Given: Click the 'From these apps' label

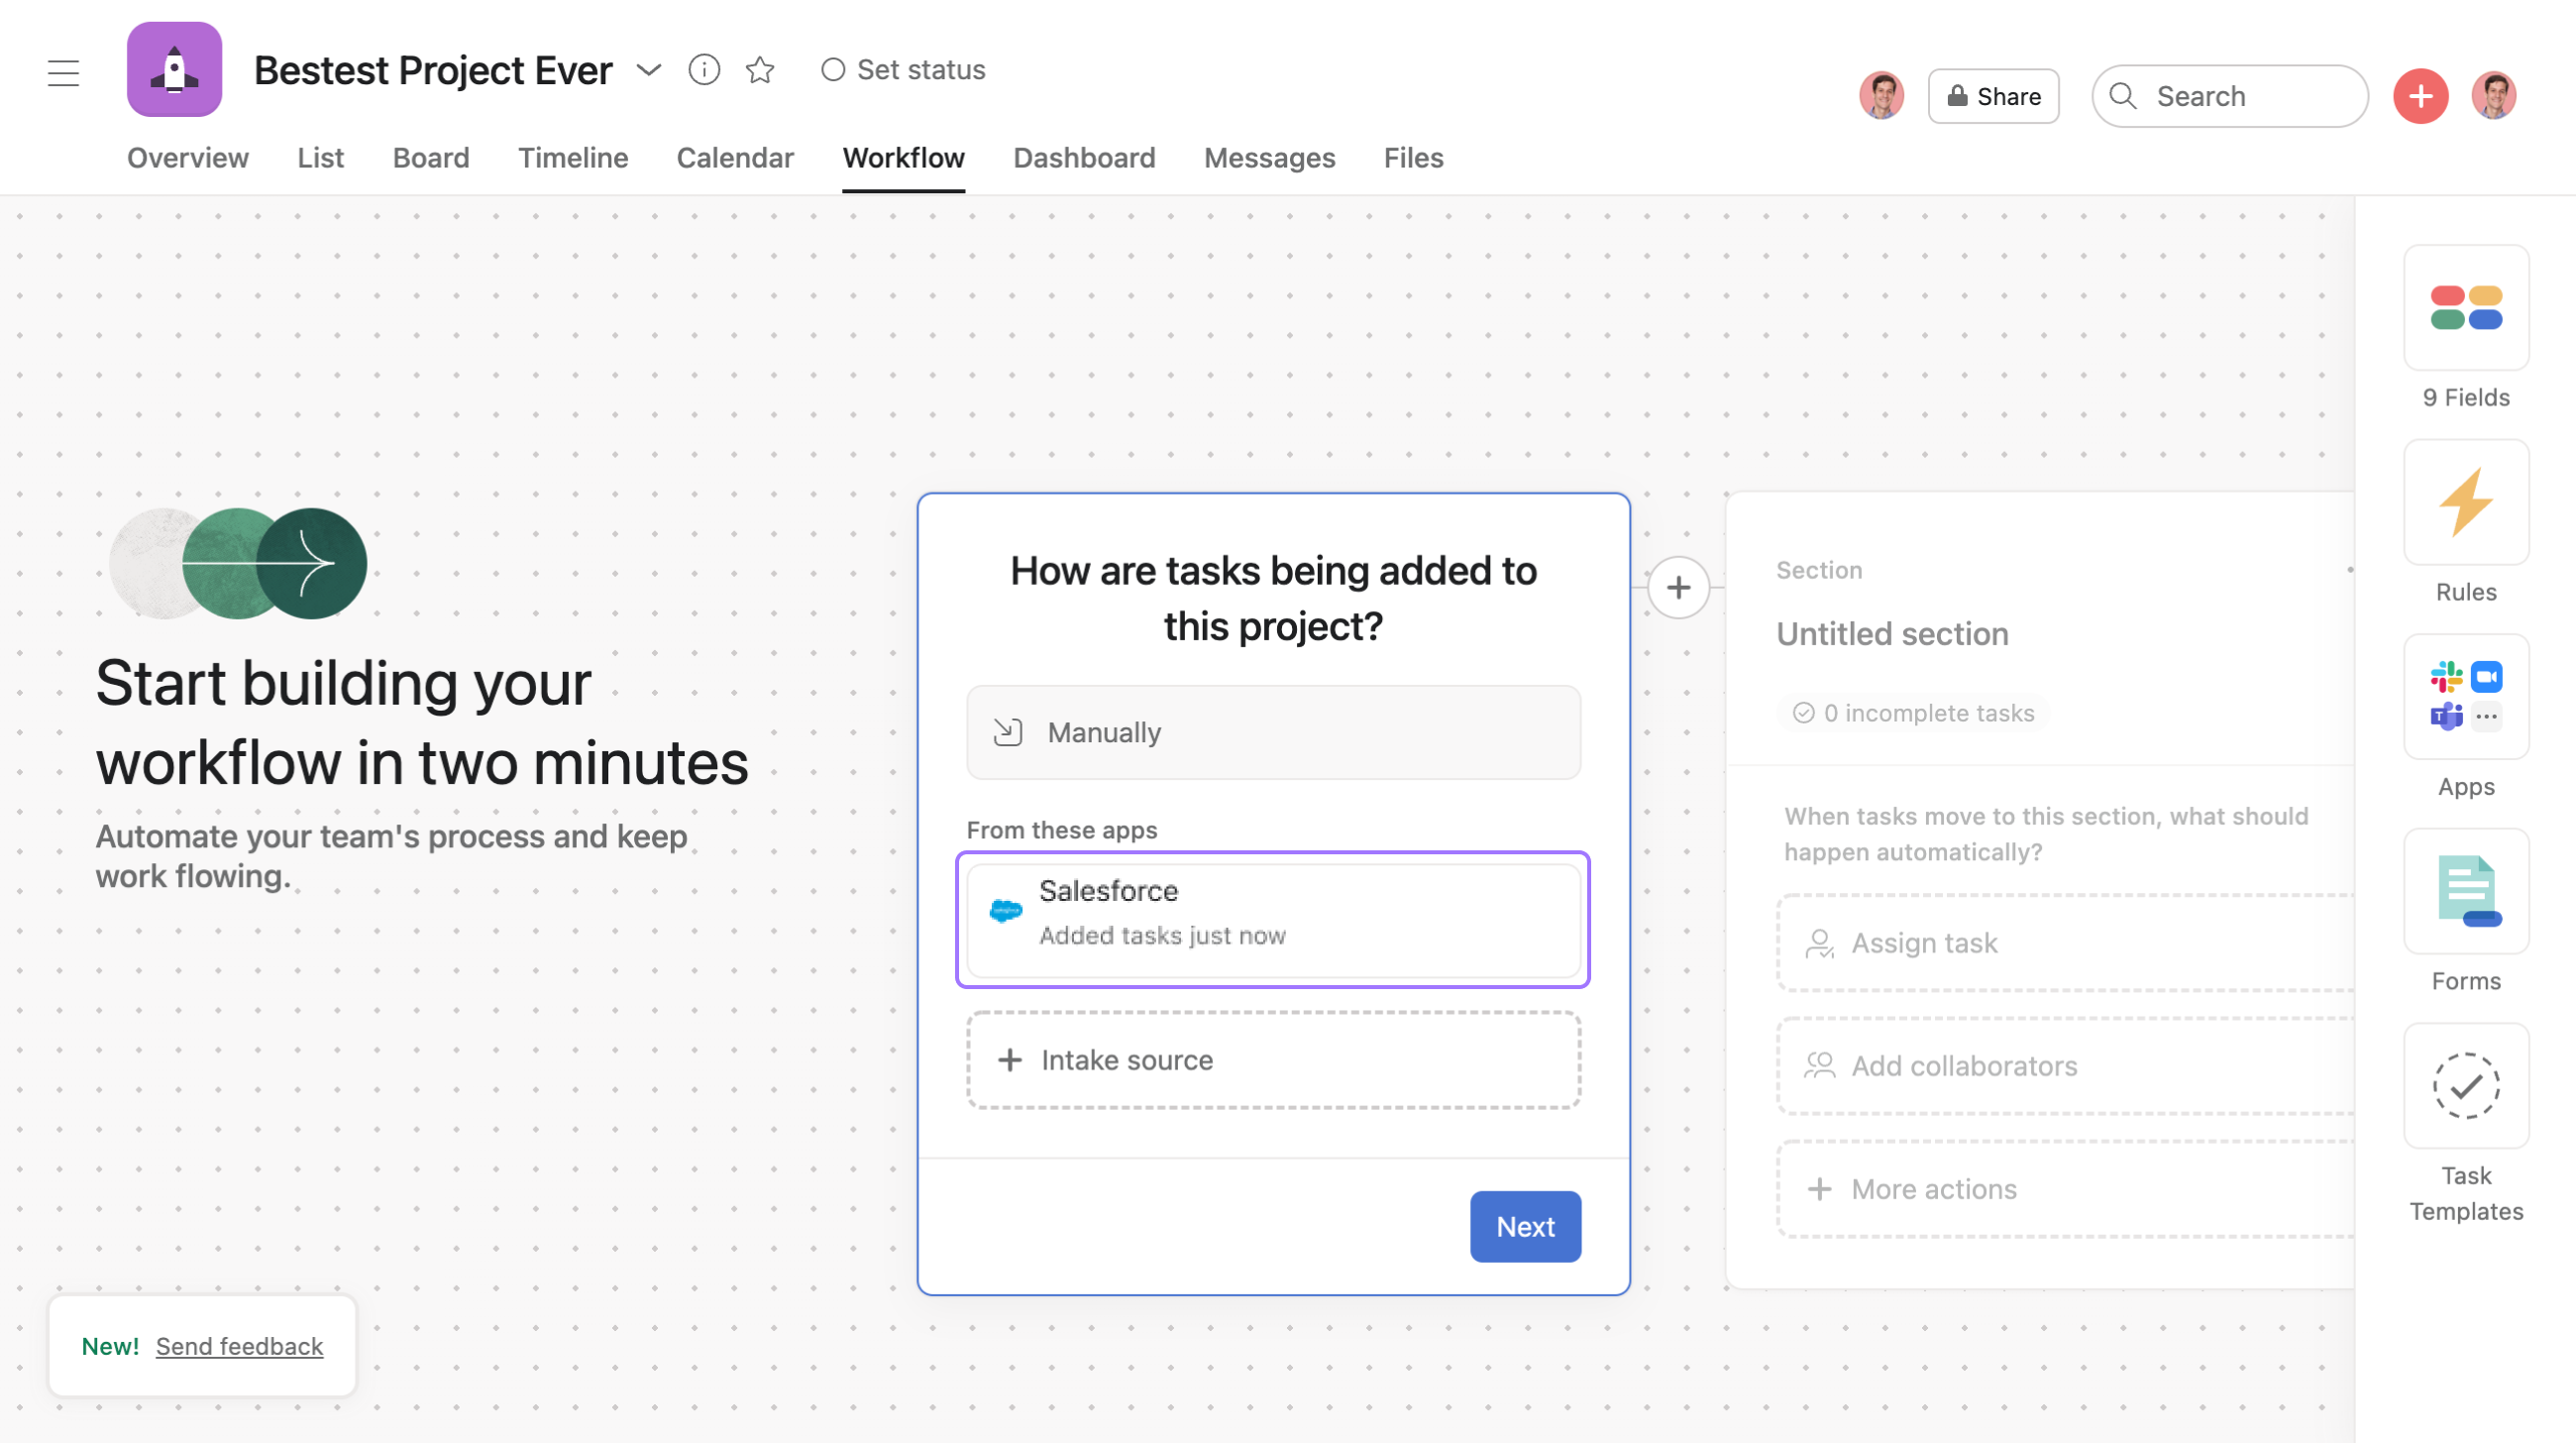Looking at the screenshot, I should 1062,830.
